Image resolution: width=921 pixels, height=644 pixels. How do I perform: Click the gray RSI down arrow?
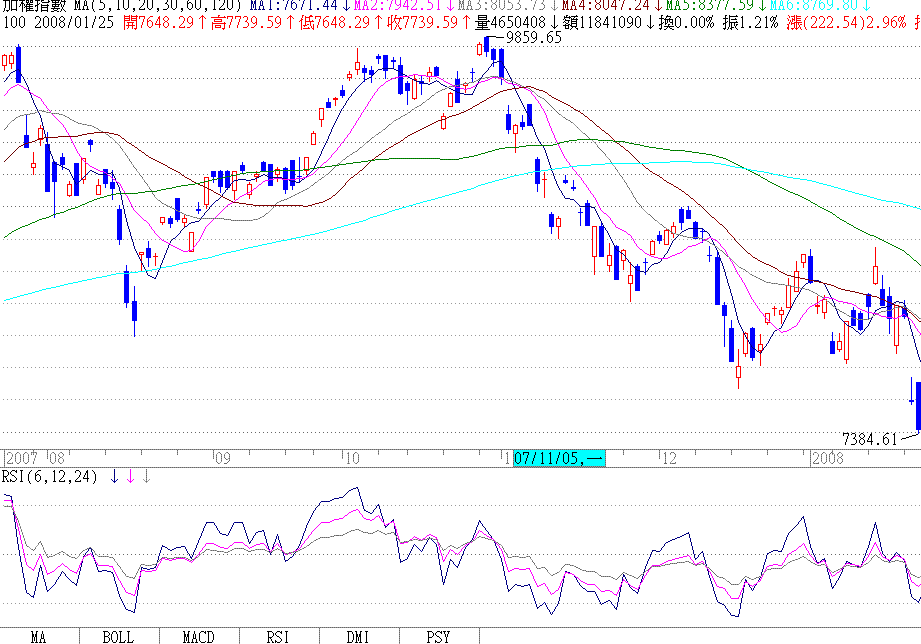pos(146,477)
